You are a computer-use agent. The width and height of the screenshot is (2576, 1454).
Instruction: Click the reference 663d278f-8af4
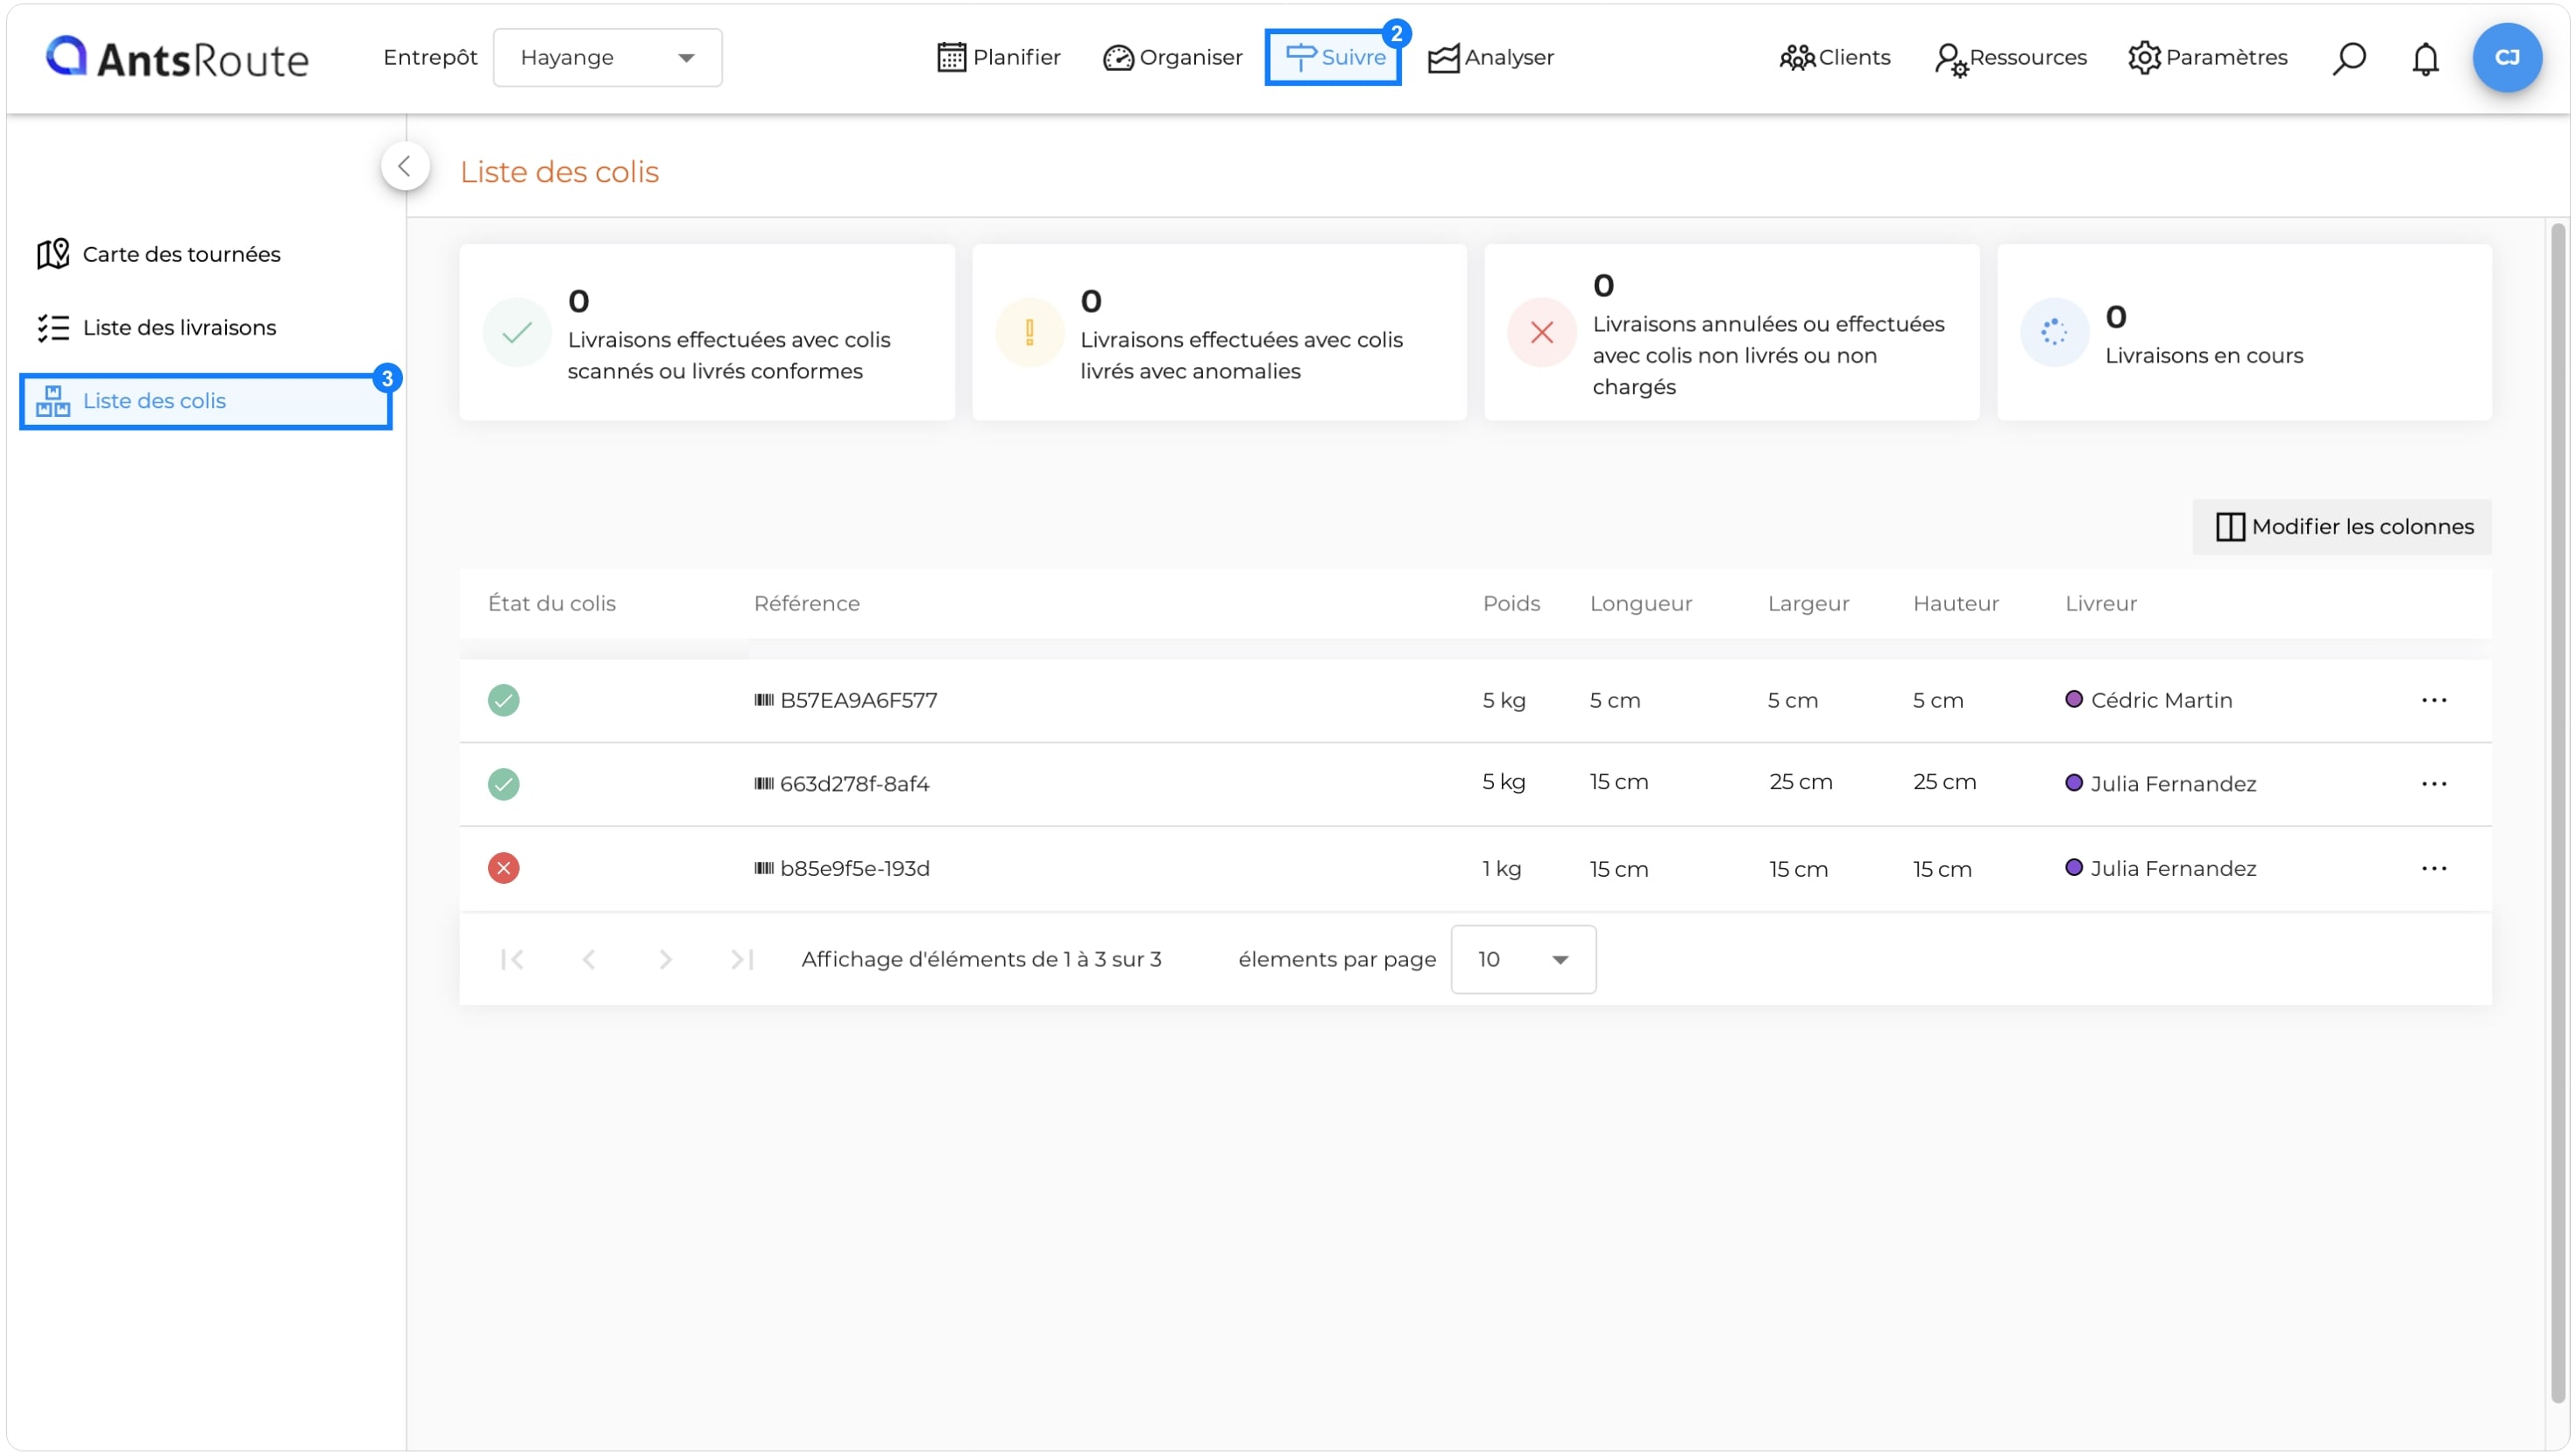tap(854, 784)
